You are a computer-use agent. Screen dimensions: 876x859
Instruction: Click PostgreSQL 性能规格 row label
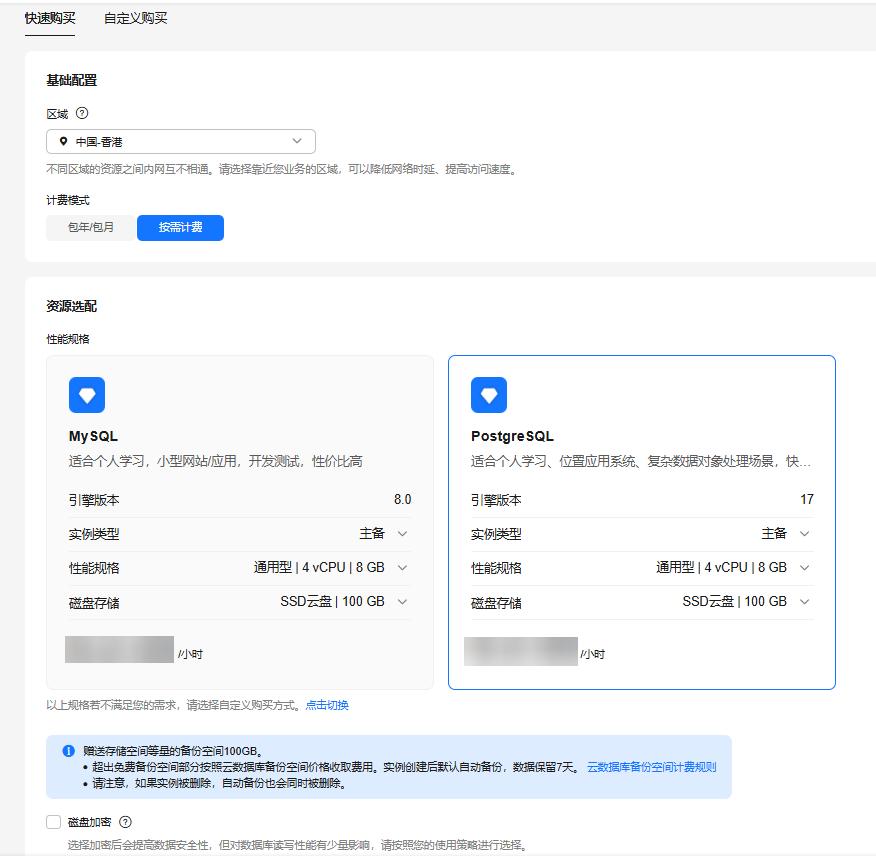[x=496, y=569]
